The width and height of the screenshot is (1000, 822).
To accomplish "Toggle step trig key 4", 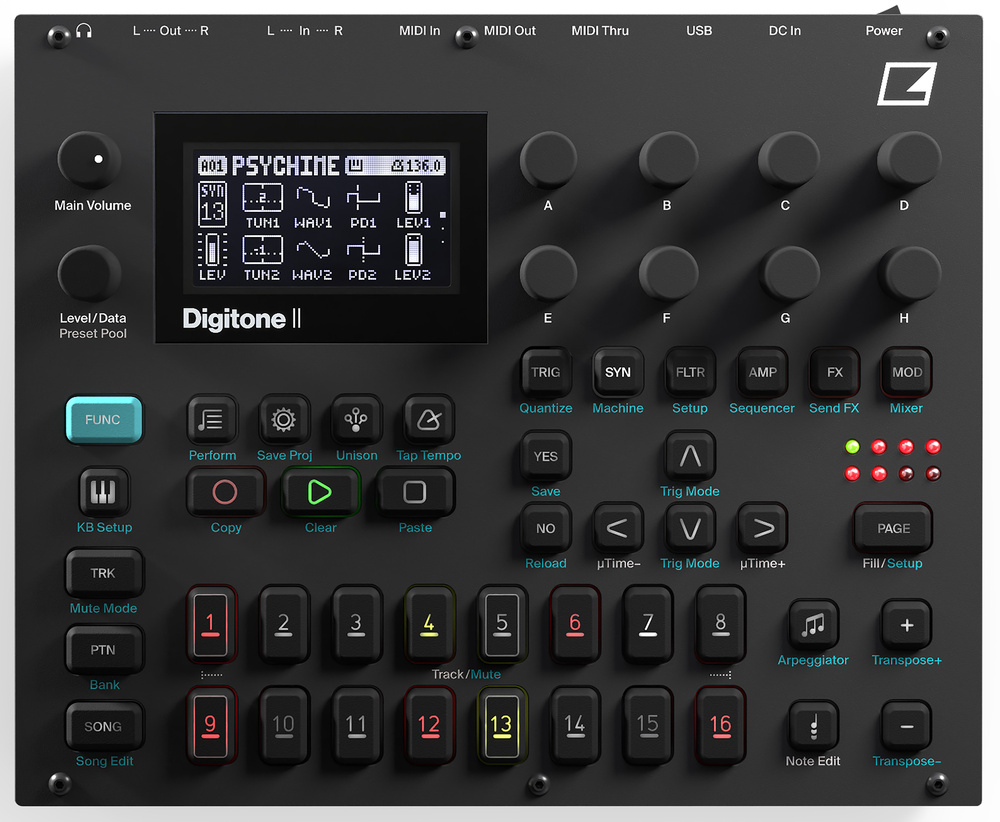I will coord(429,625).
